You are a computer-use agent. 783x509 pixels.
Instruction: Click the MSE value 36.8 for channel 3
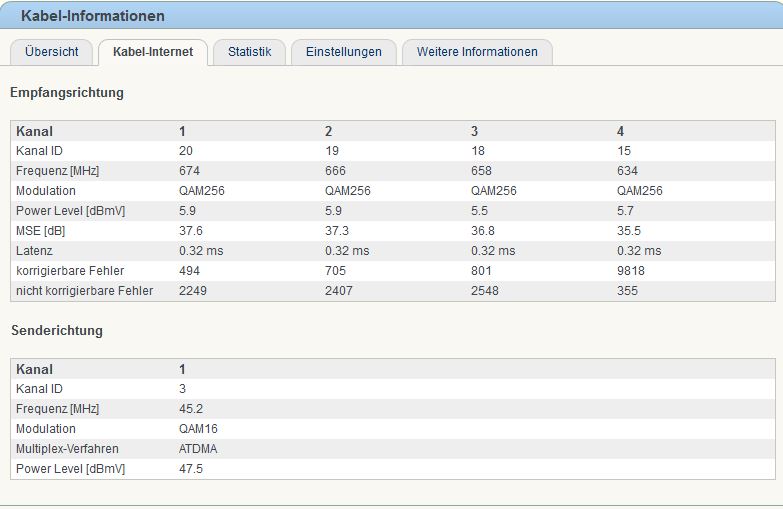coord(483,231)
